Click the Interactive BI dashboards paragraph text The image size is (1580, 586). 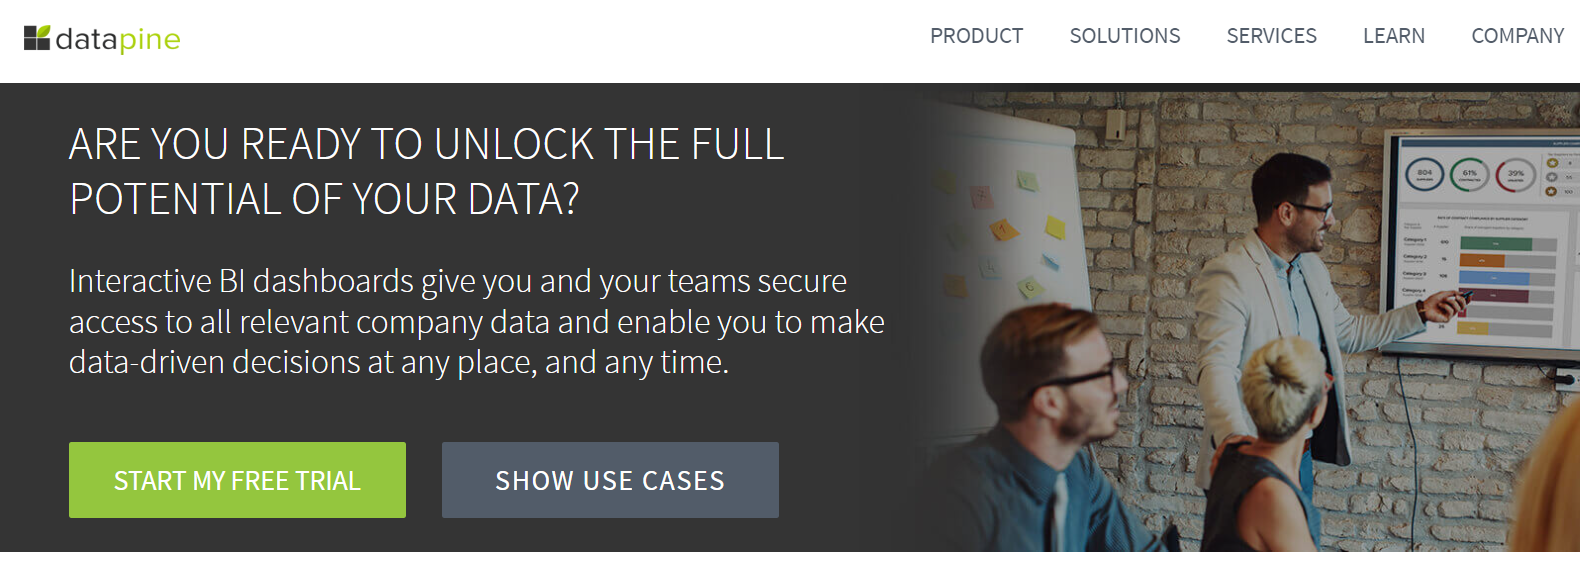(x=477, y=321)
